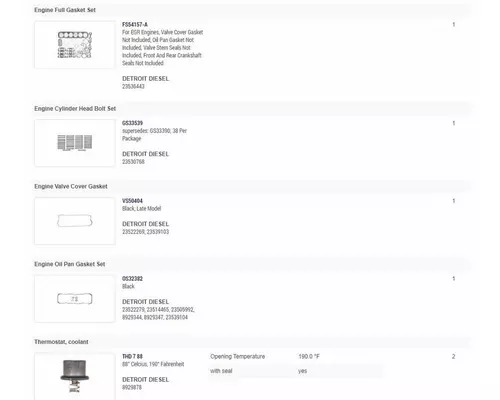Click the Engine Valve Cover Gasket heading

[71, 186]
